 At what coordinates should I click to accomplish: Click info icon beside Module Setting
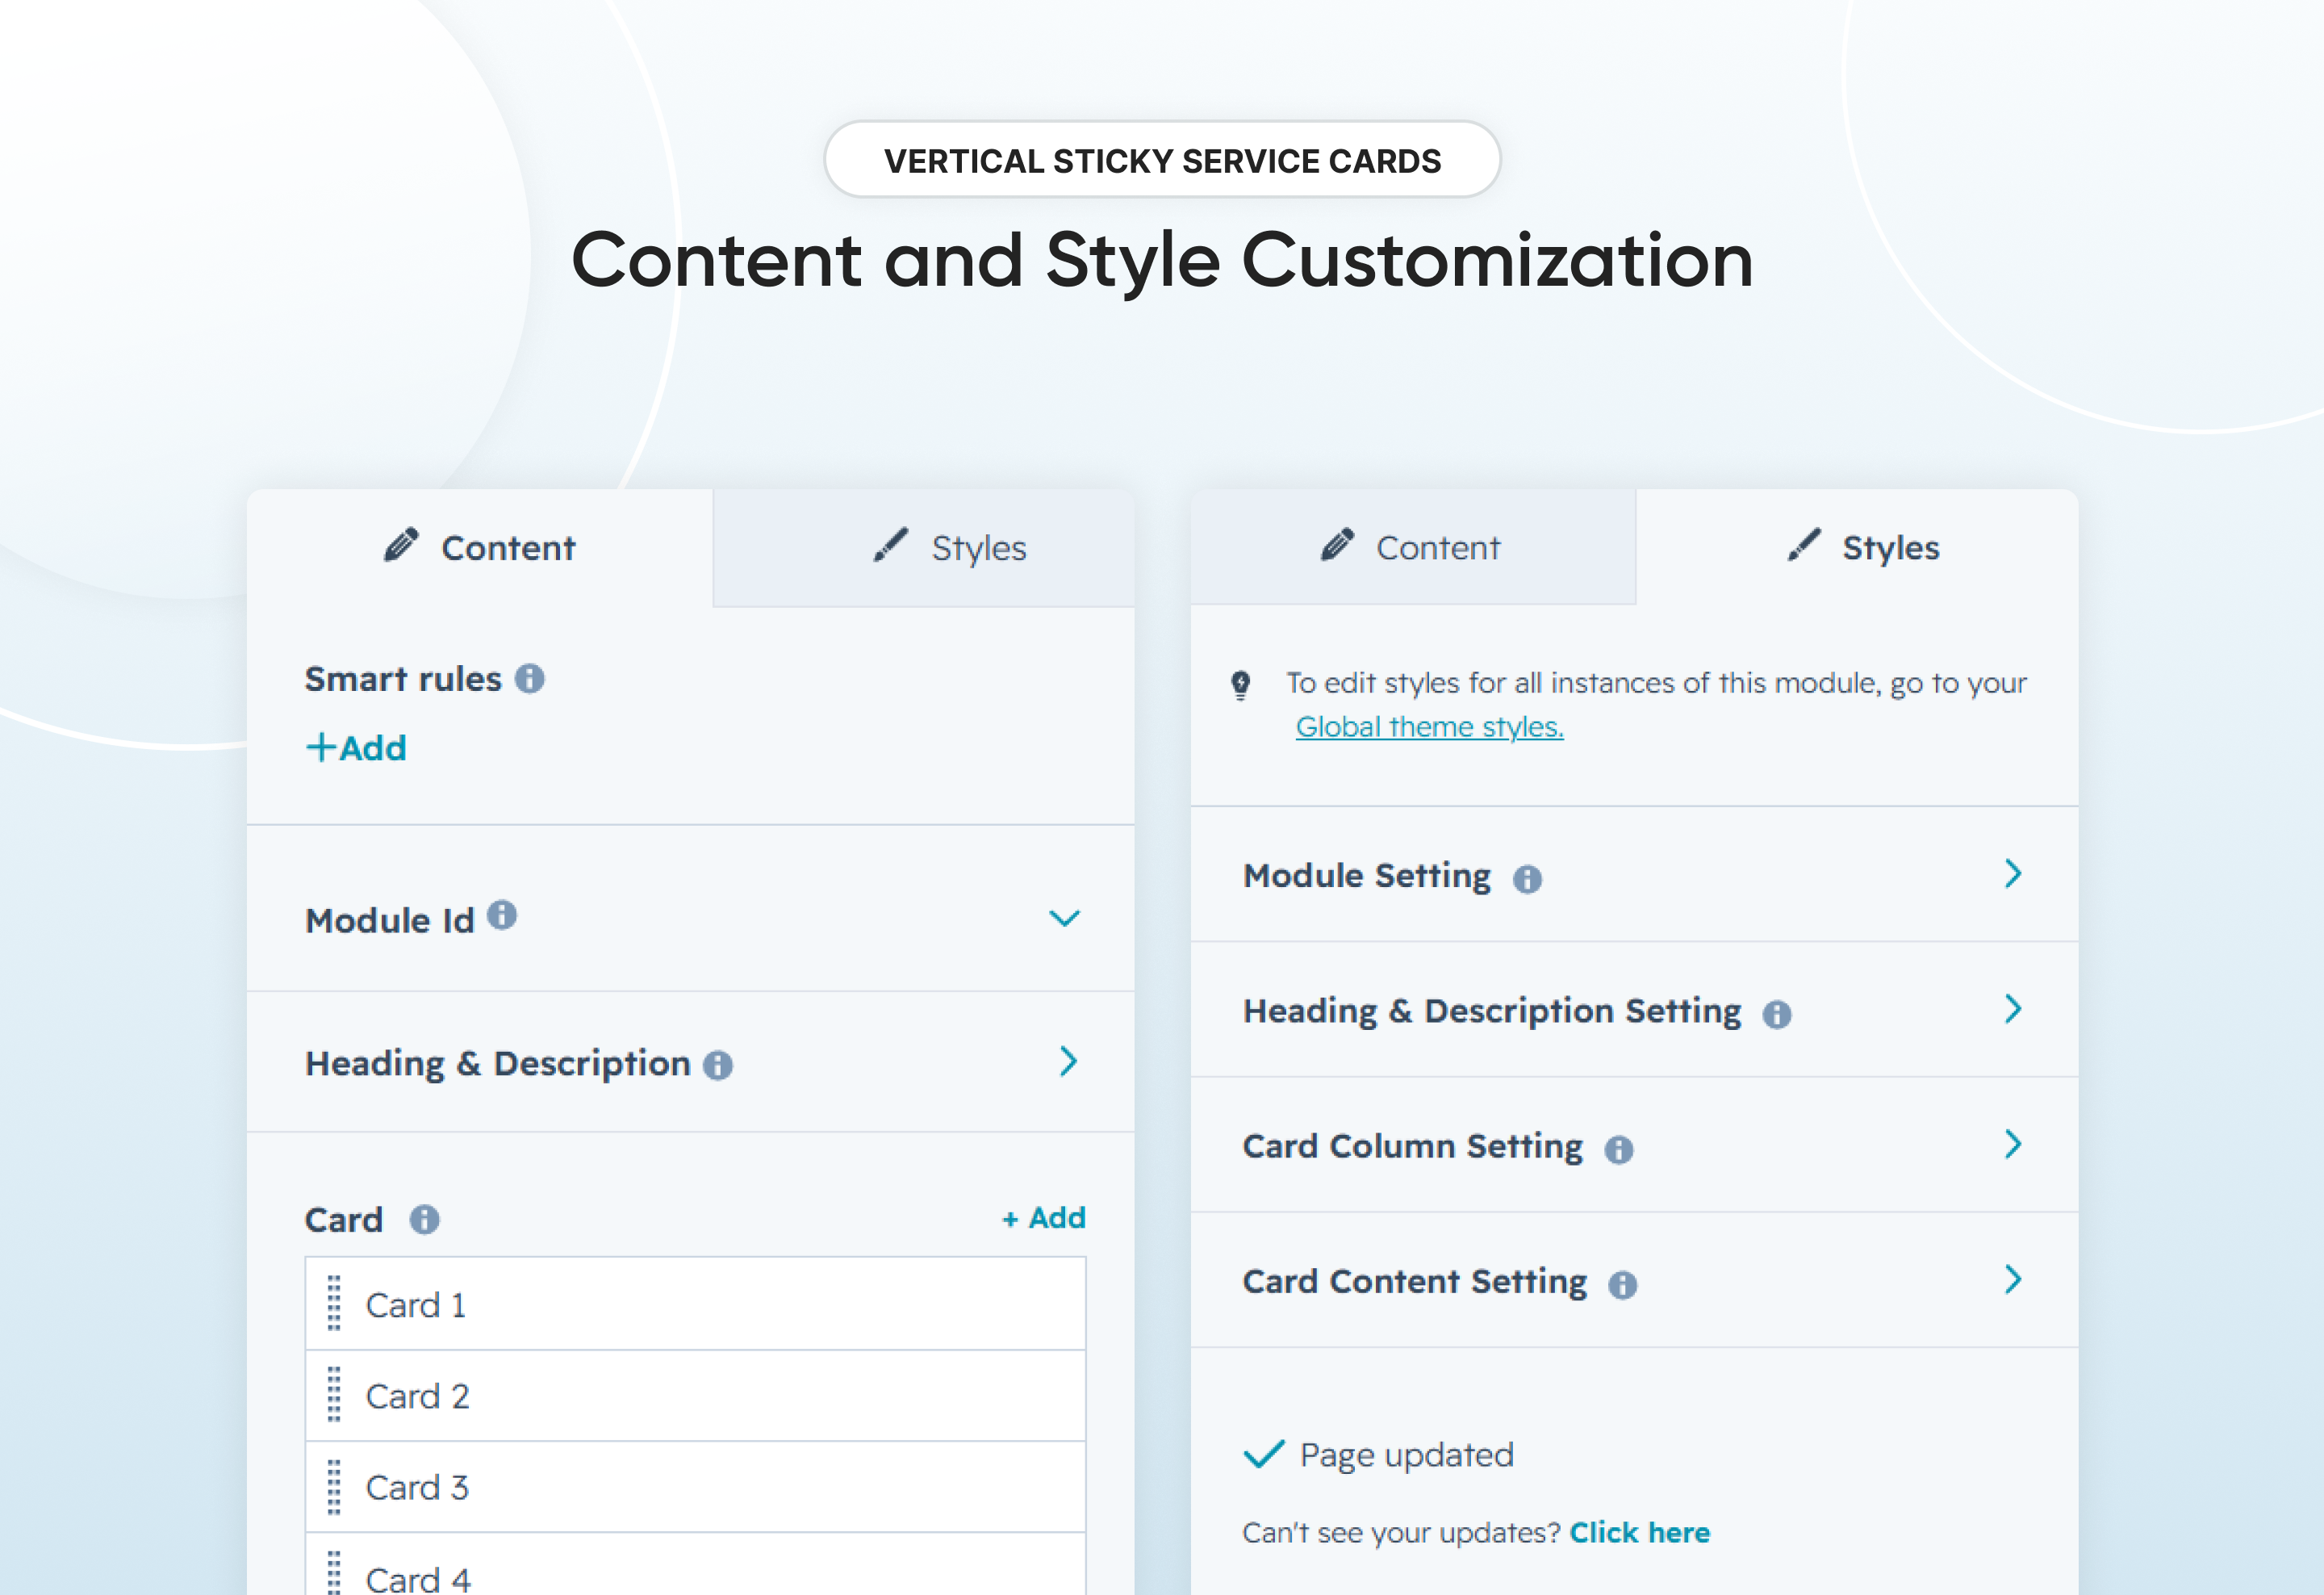click(1527, 878)
